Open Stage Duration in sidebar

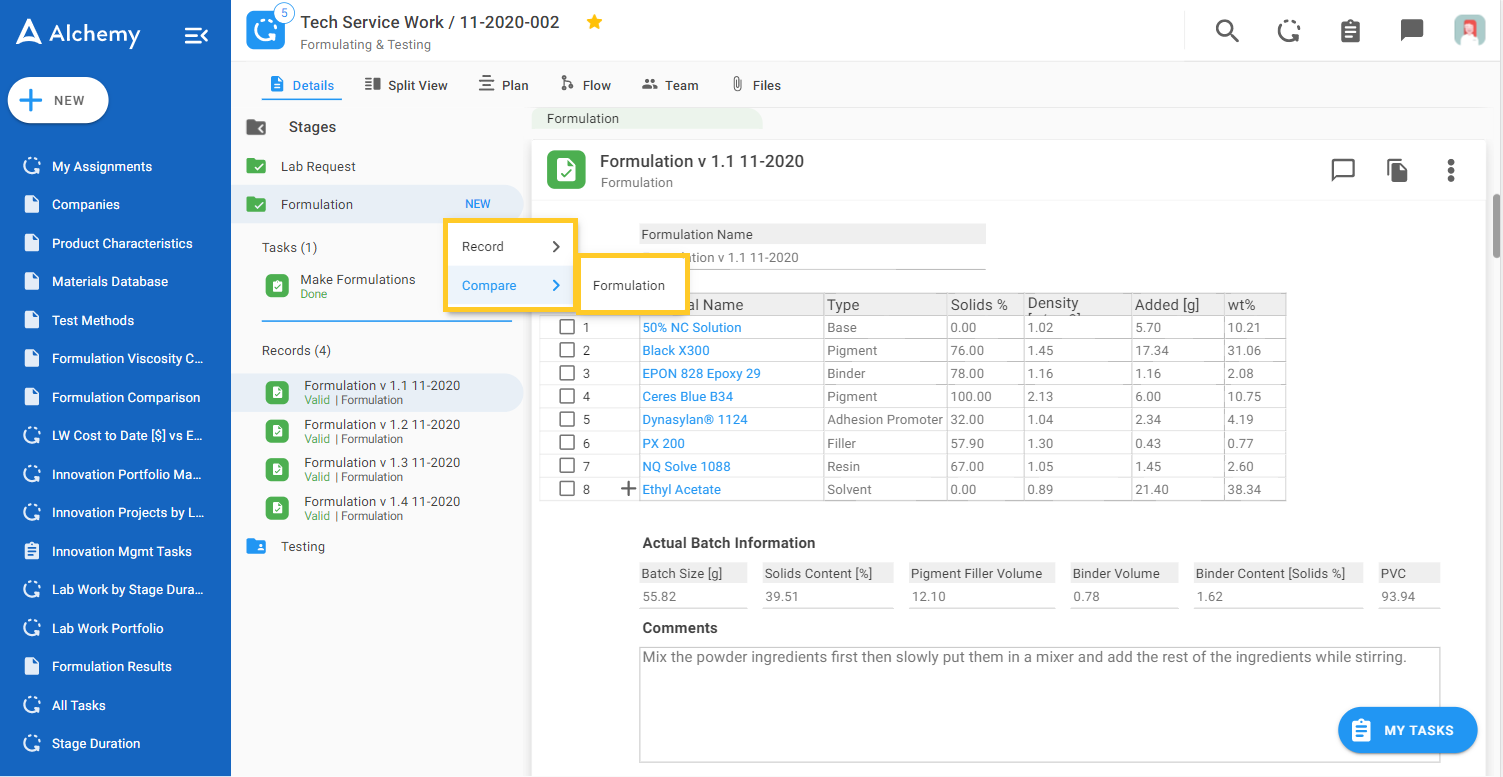tap(96, 743)
